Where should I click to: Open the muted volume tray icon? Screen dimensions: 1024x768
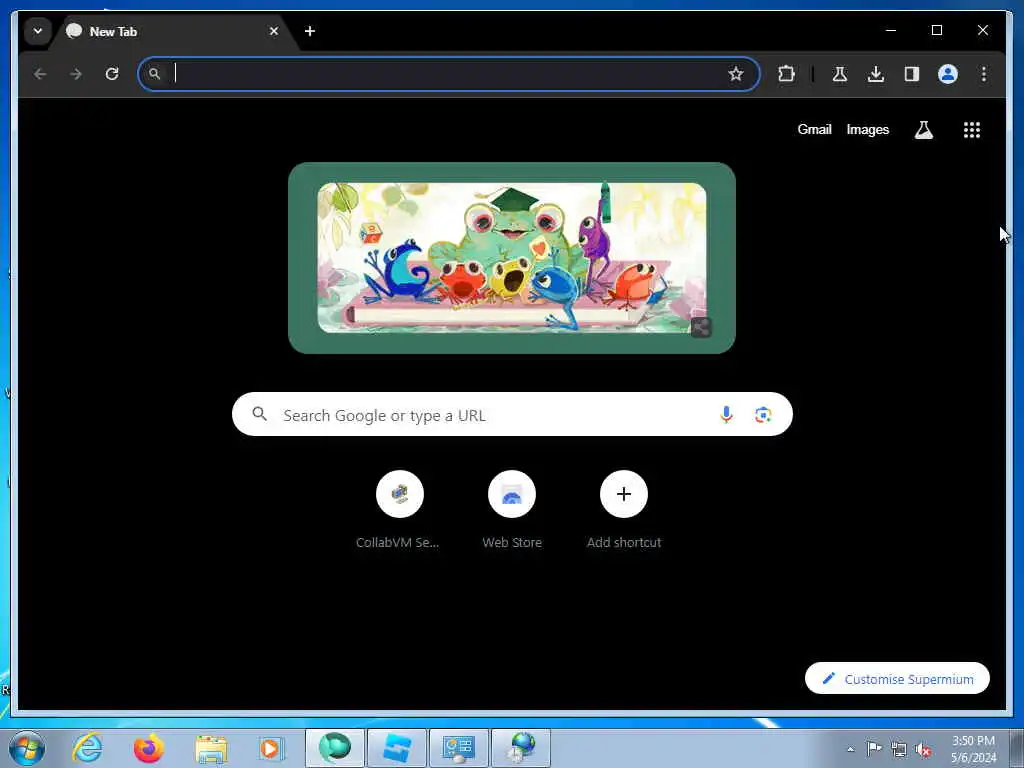tap(923, 750)
